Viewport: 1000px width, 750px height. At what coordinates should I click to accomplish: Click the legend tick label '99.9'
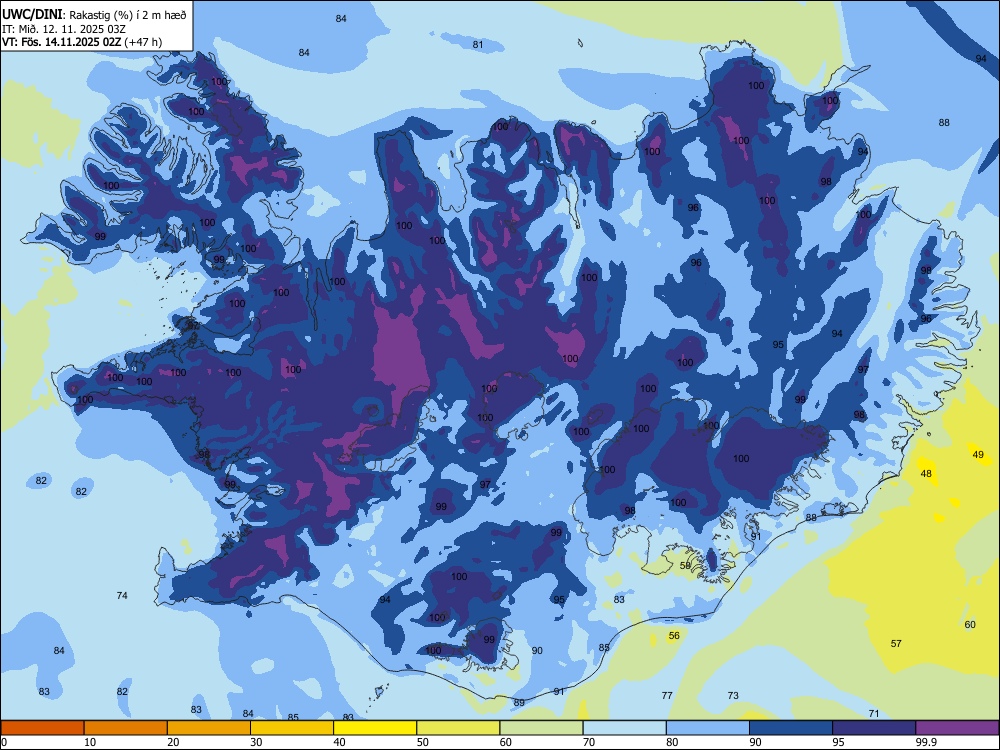point(925,742)
